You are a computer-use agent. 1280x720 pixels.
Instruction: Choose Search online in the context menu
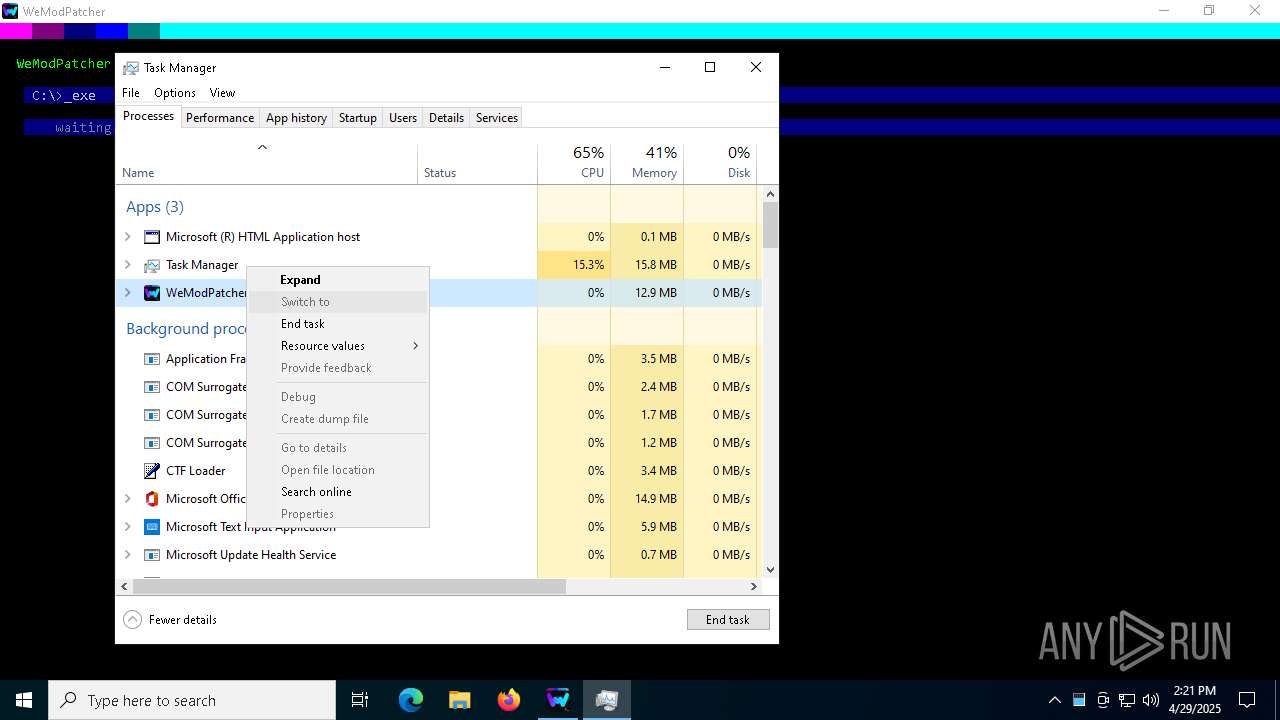[x=338, y=492]
